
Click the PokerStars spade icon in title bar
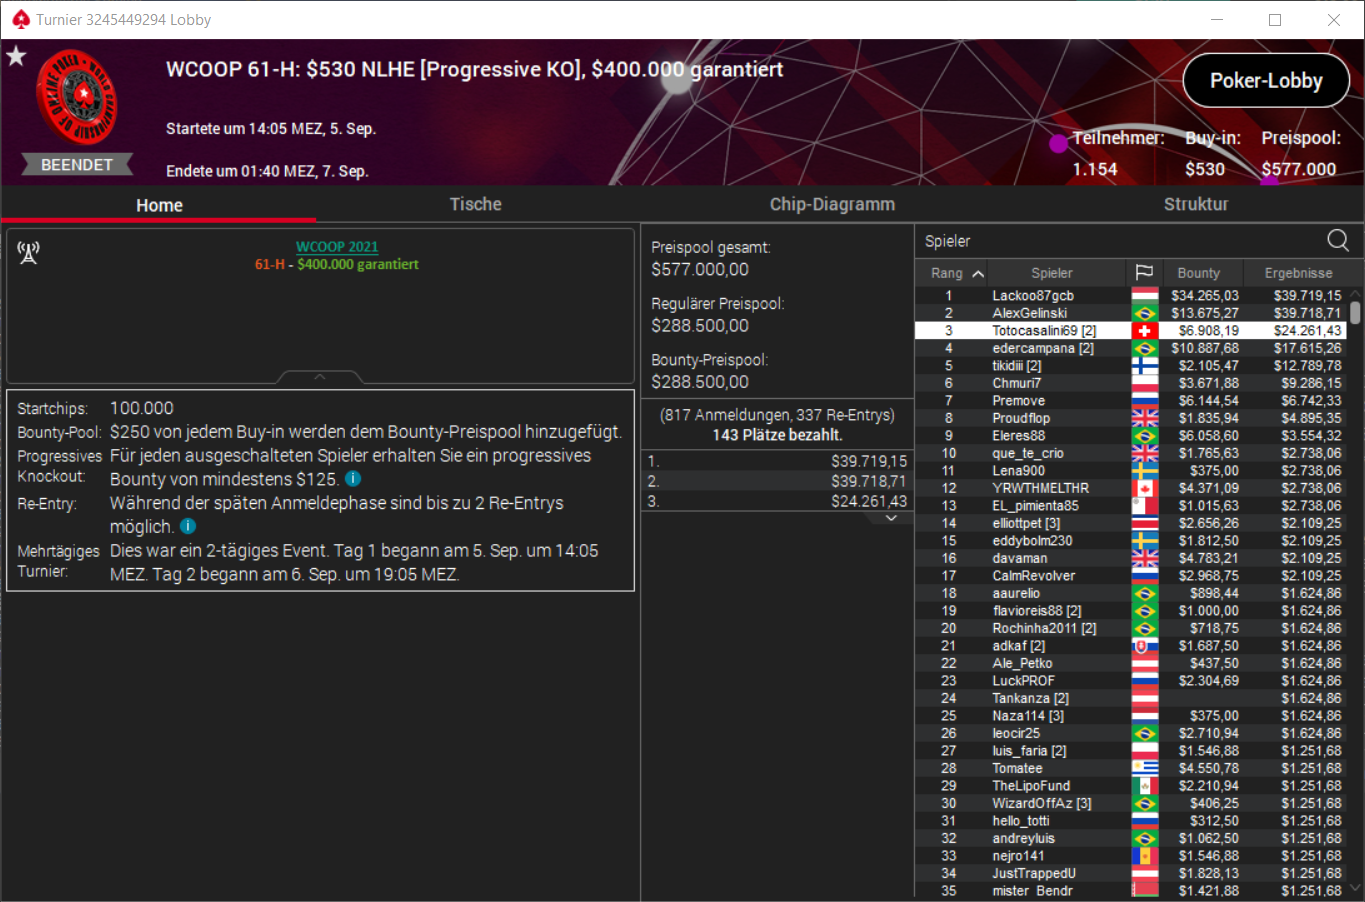20,19
